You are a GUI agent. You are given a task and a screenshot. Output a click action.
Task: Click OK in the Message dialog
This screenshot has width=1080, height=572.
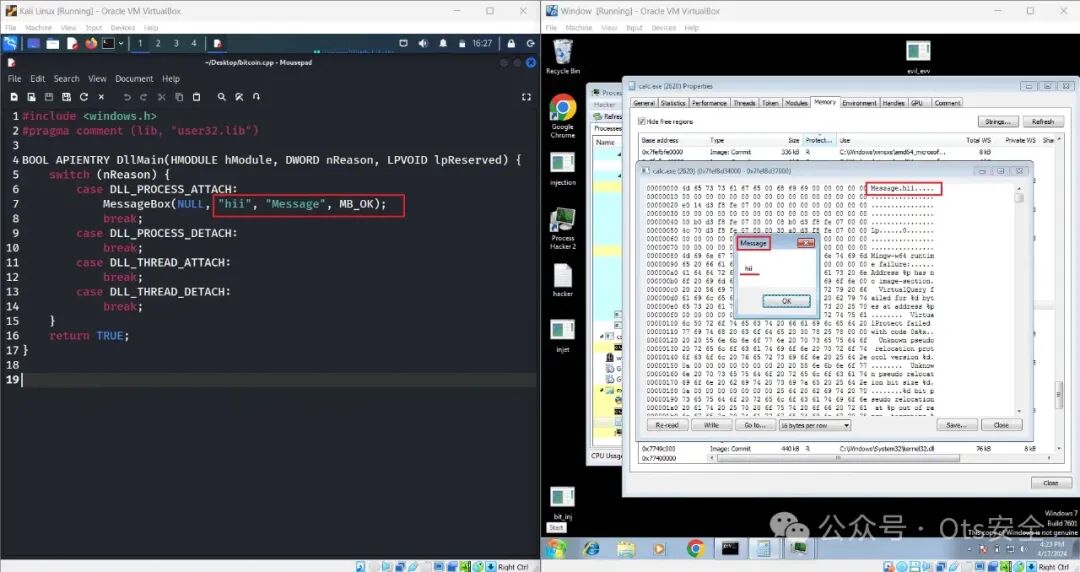point(786,301)
